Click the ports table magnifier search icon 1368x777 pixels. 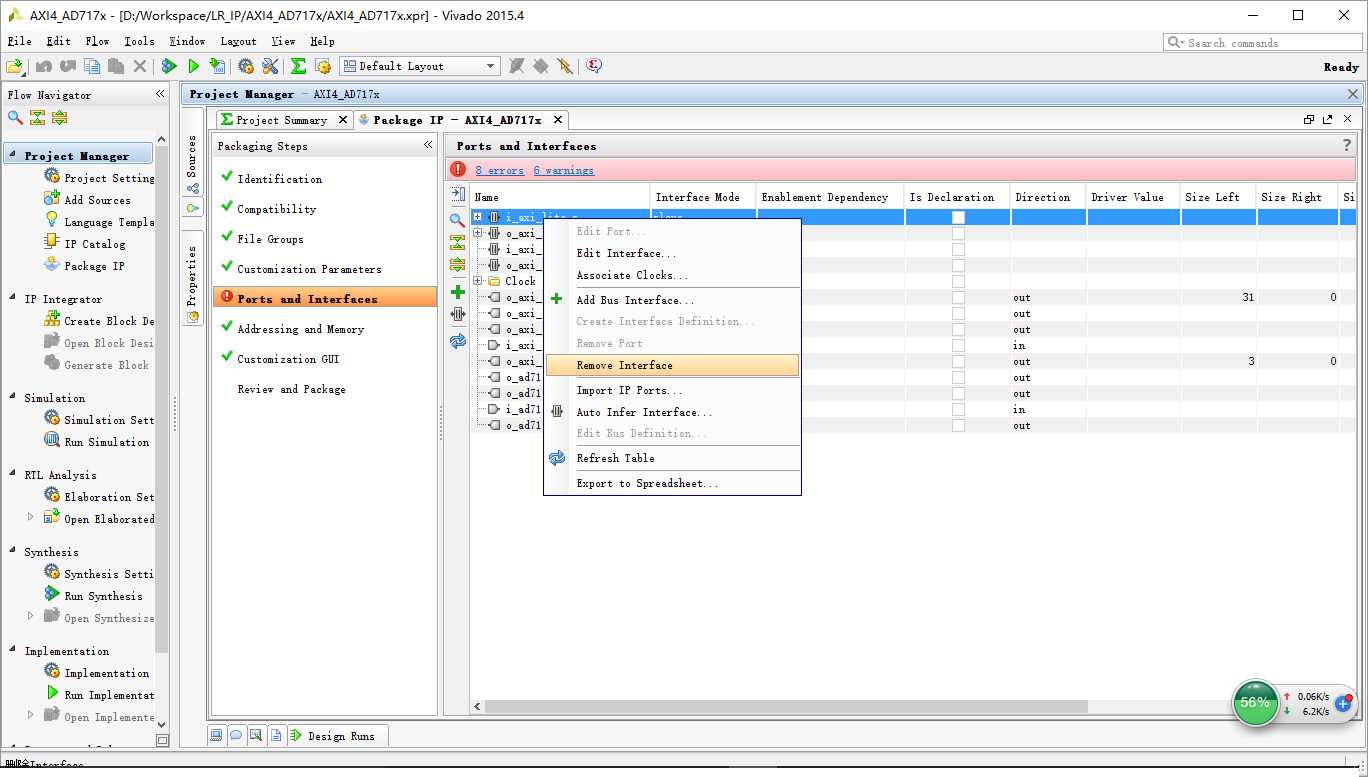(457, 219)
